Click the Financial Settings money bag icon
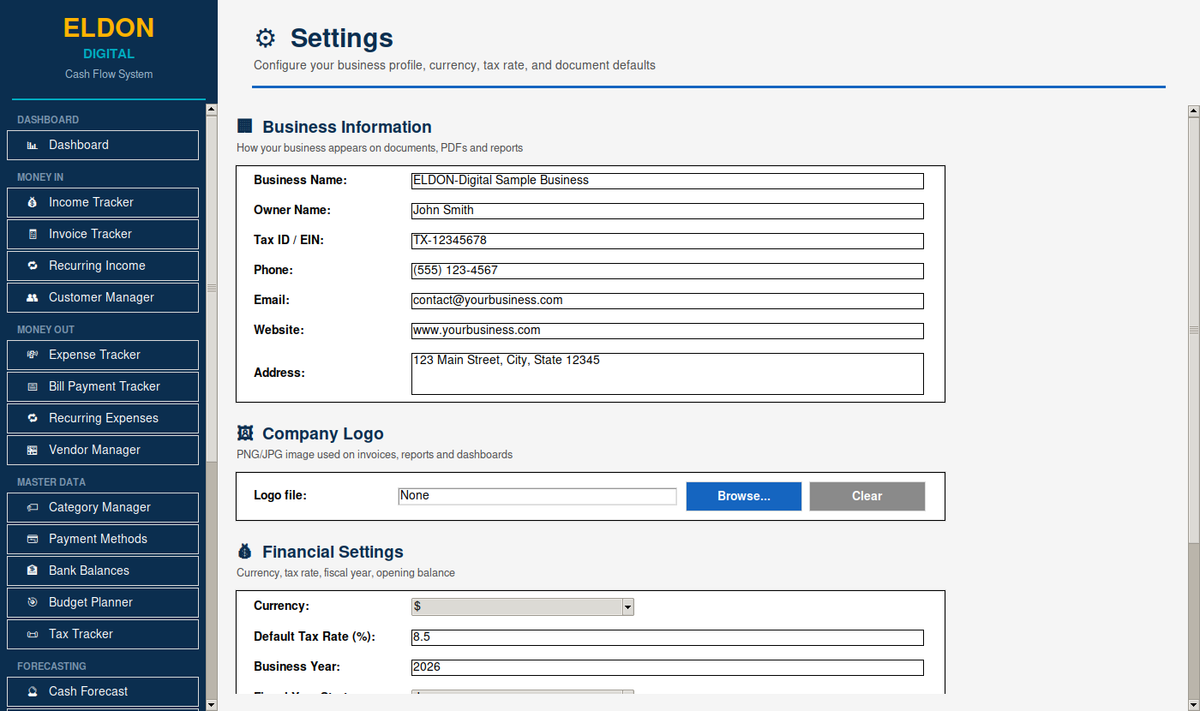Viewport: 1200px width, 711px height. coord(244,552)
